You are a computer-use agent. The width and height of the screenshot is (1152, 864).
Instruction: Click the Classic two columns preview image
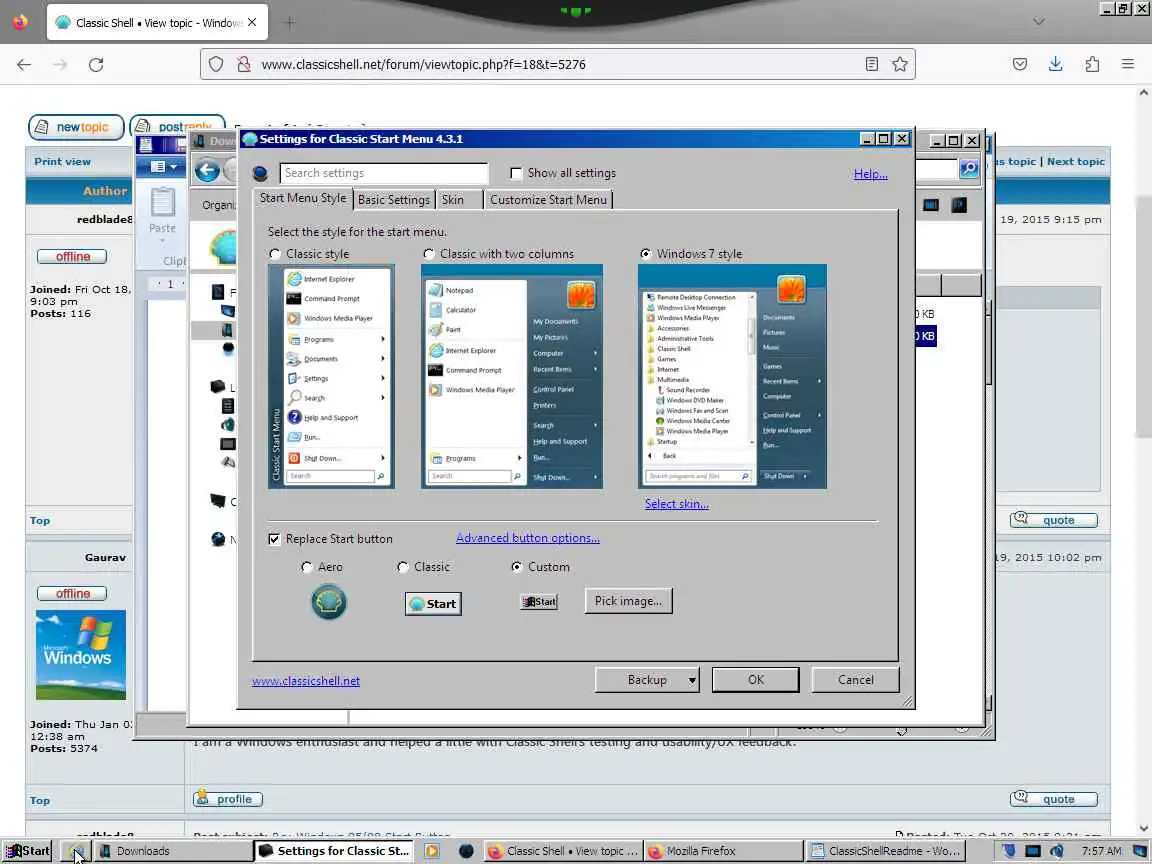[x=512, y=376]
